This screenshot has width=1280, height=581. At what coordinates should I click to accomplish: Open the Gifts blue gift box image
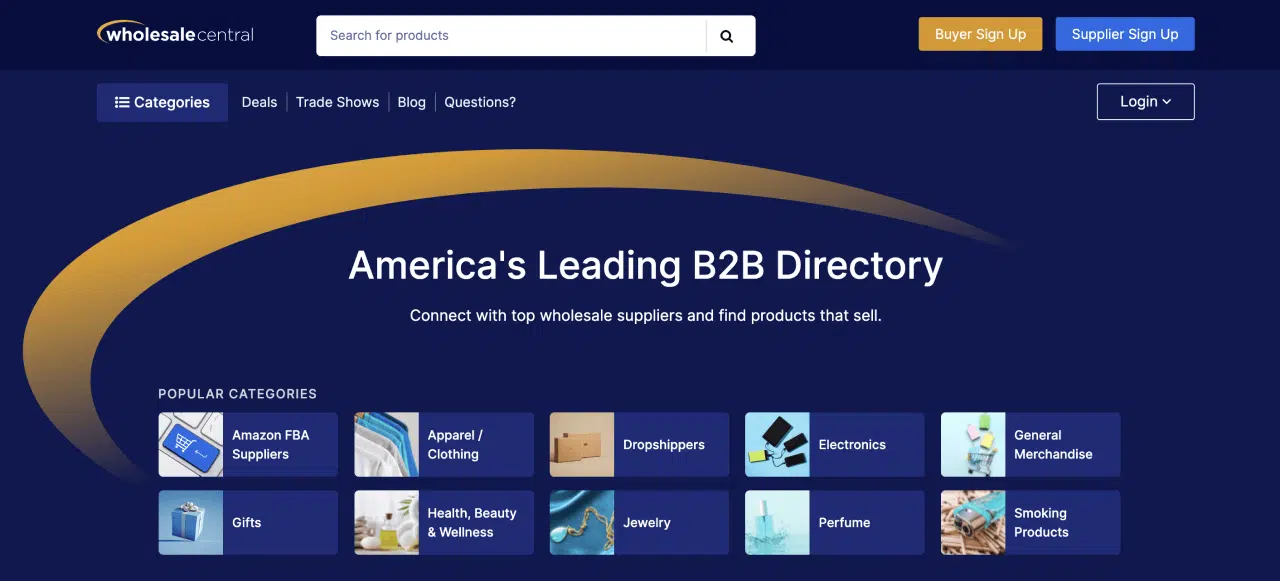tap(191, 523)
